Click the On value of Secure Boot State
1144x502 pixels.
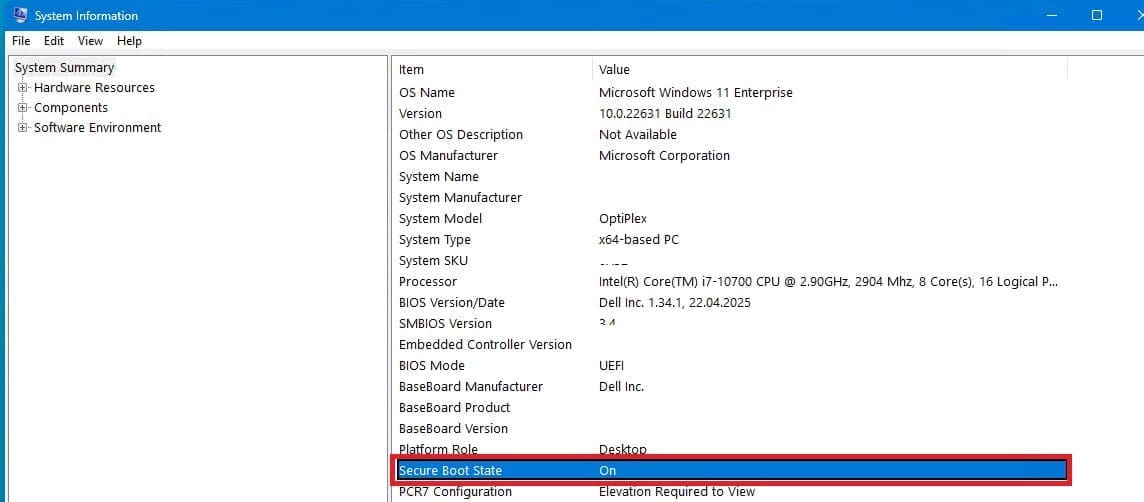607,471
